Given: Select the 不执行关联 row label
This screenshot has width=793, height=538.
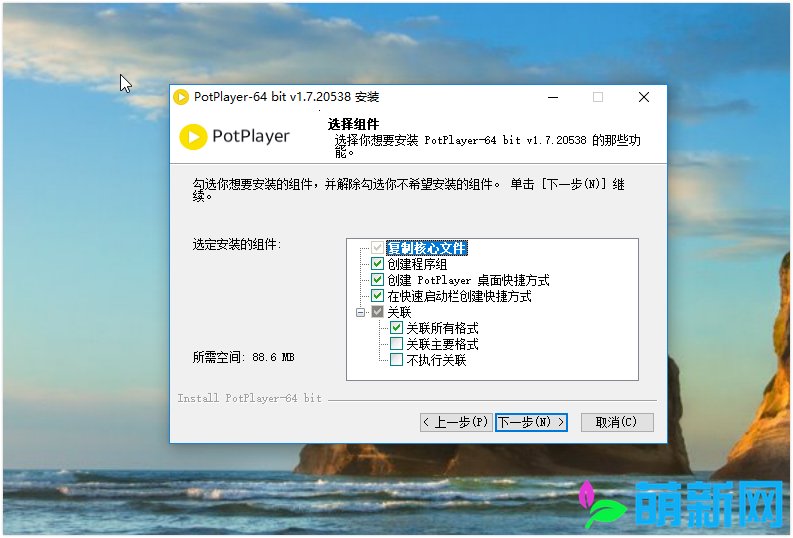Looking at the screenshot, I should point(436,361).
